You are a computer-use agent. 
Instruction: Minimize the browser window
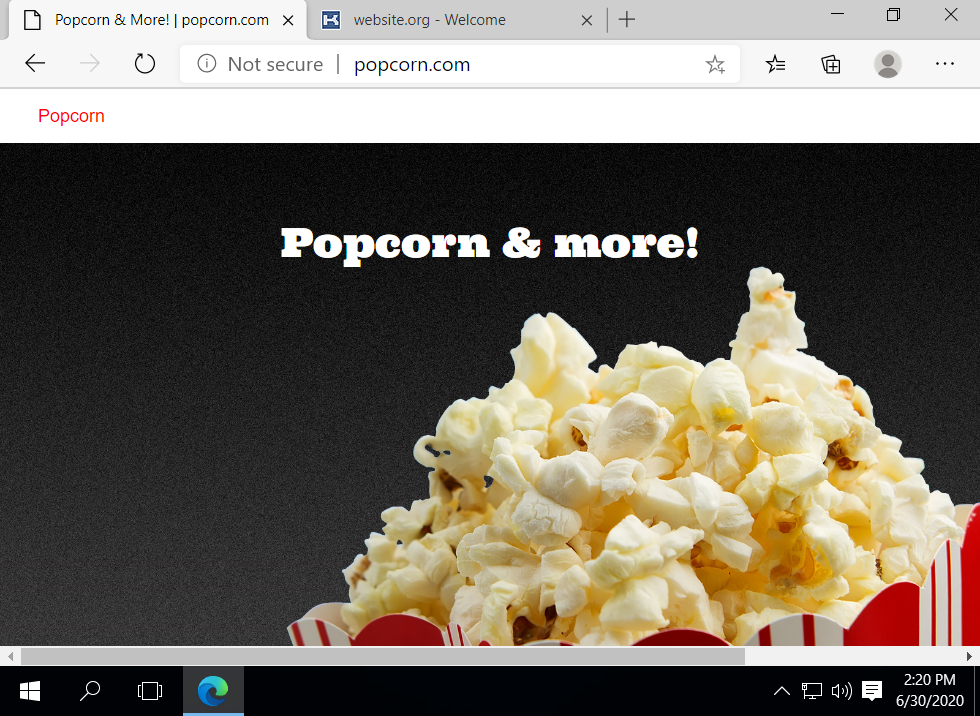click(x=837, y=14)
